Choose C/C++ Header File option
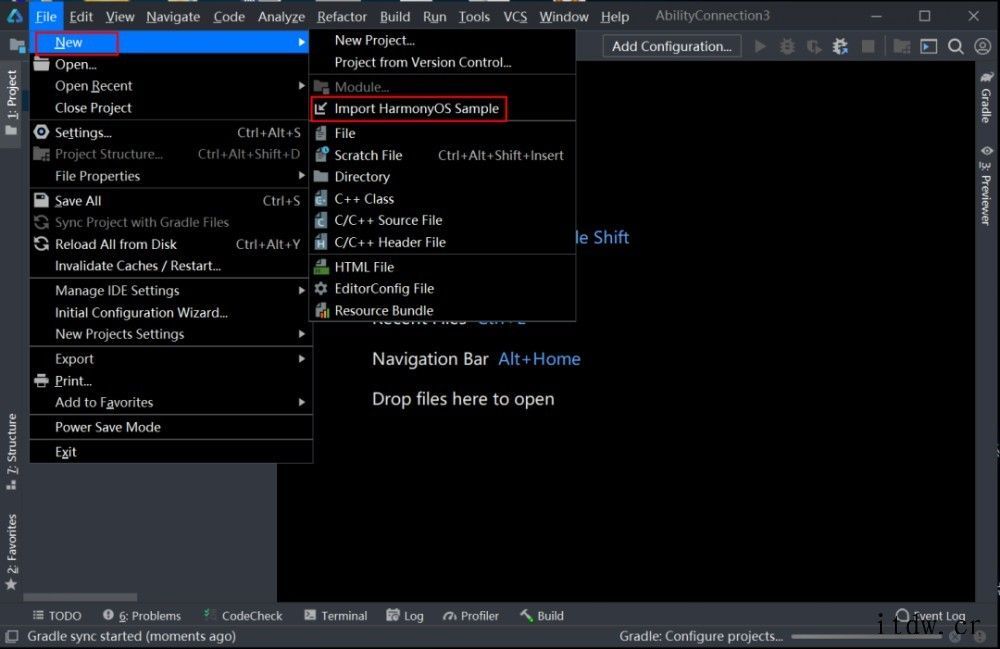Image resolution: width=1000 pixels, height=649 pixels. (443, 242)
